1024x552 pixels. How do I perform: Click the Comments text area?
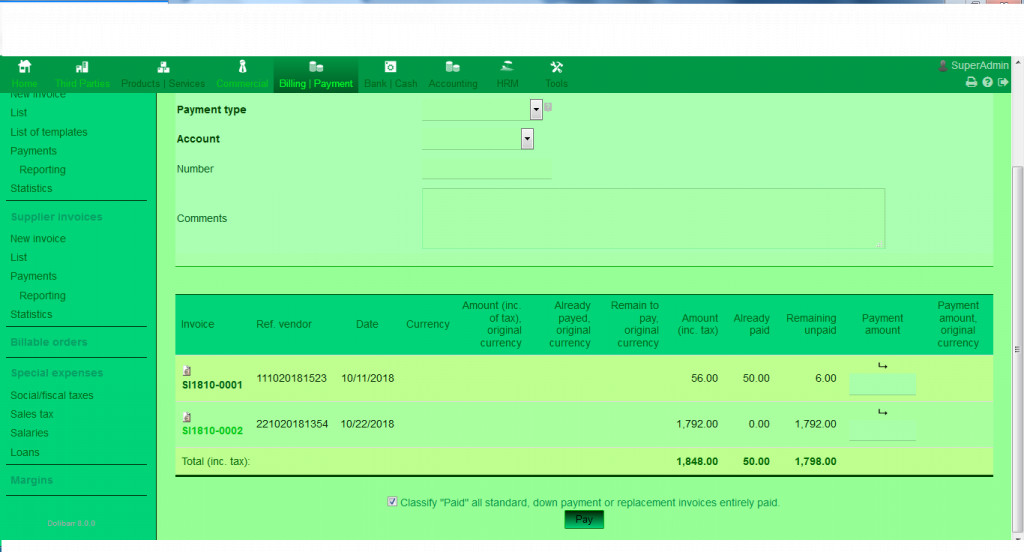pyautogui.click(x=653, y=218)
